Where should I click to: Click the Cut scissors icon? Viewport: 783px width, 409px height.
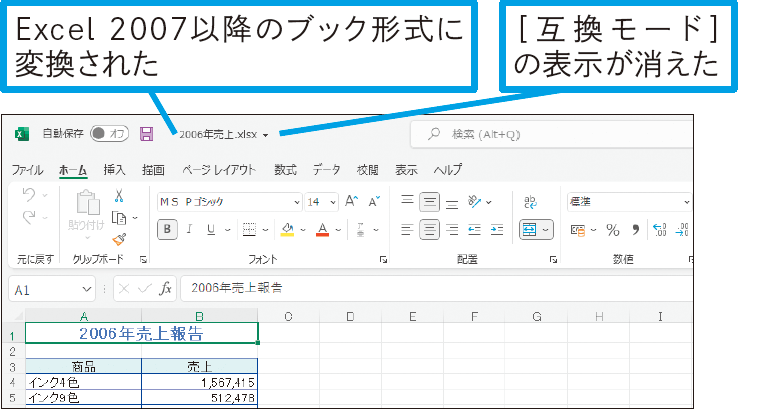point(119,195)
